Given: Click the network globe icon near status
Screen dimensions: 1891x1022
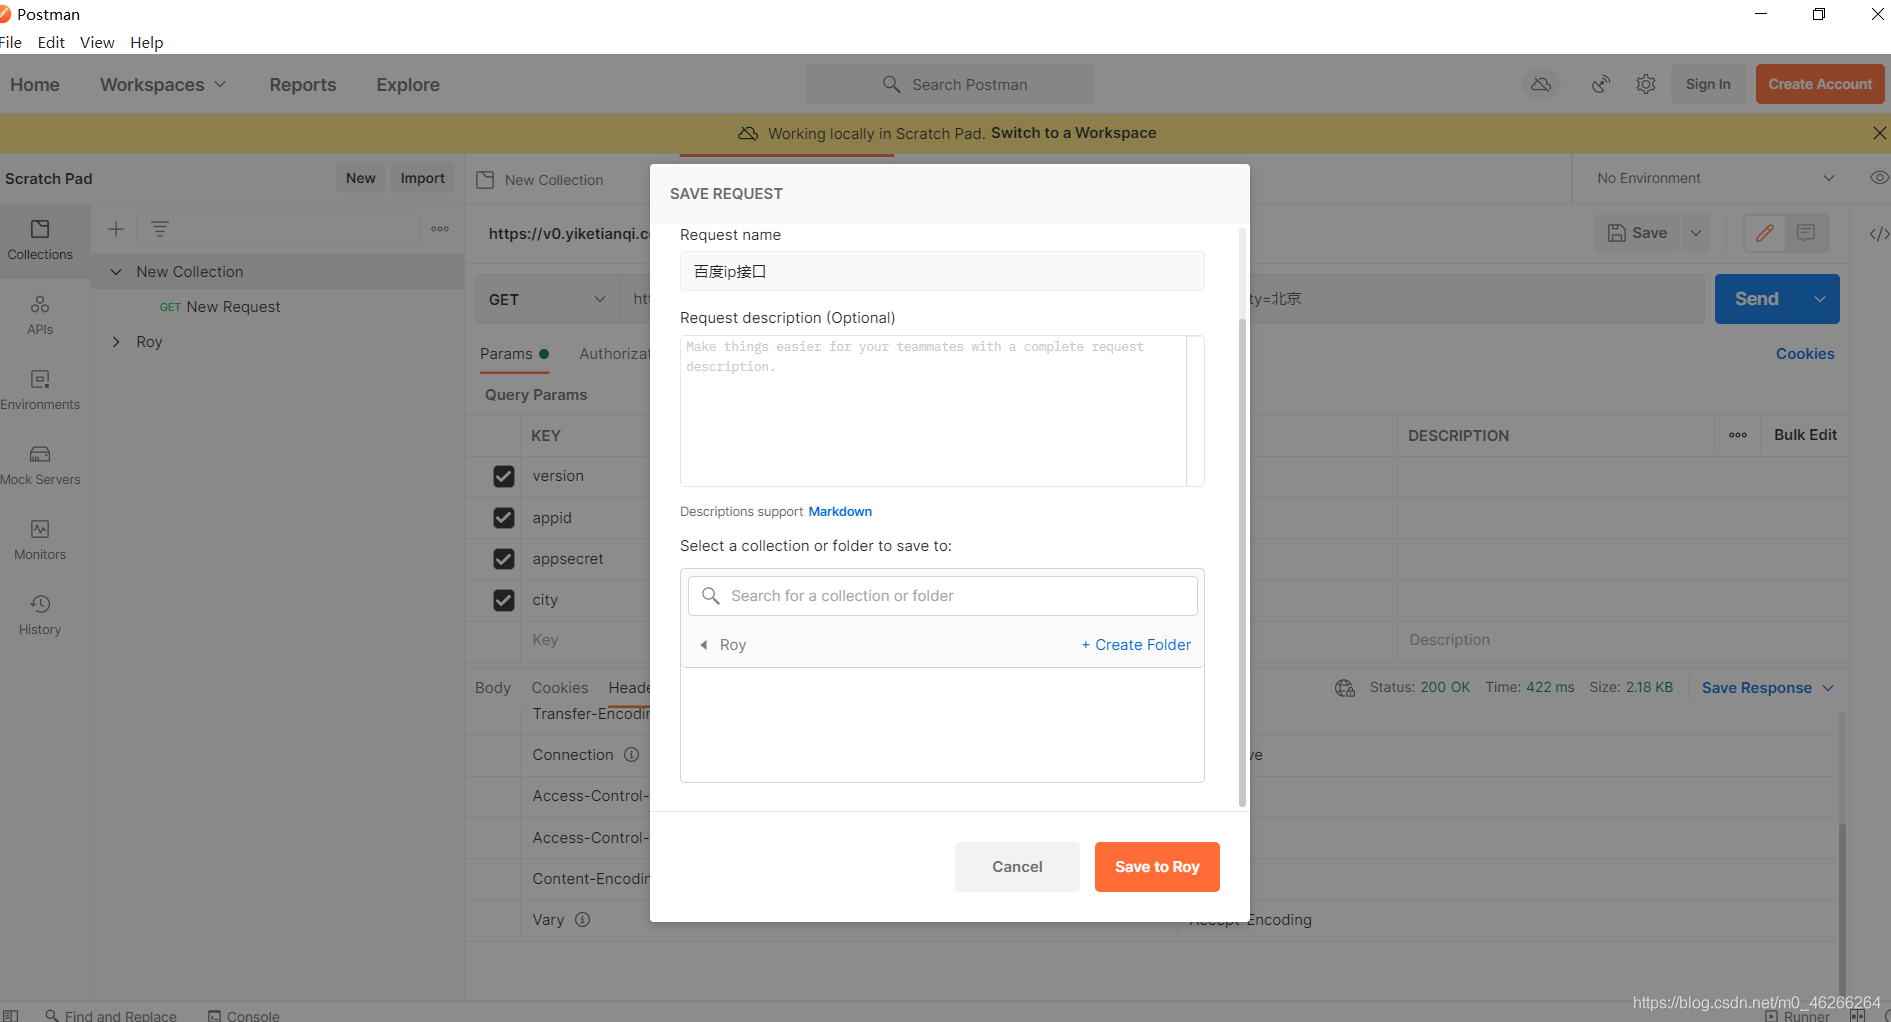Looking at the screenshot, I should (1345, 688).
